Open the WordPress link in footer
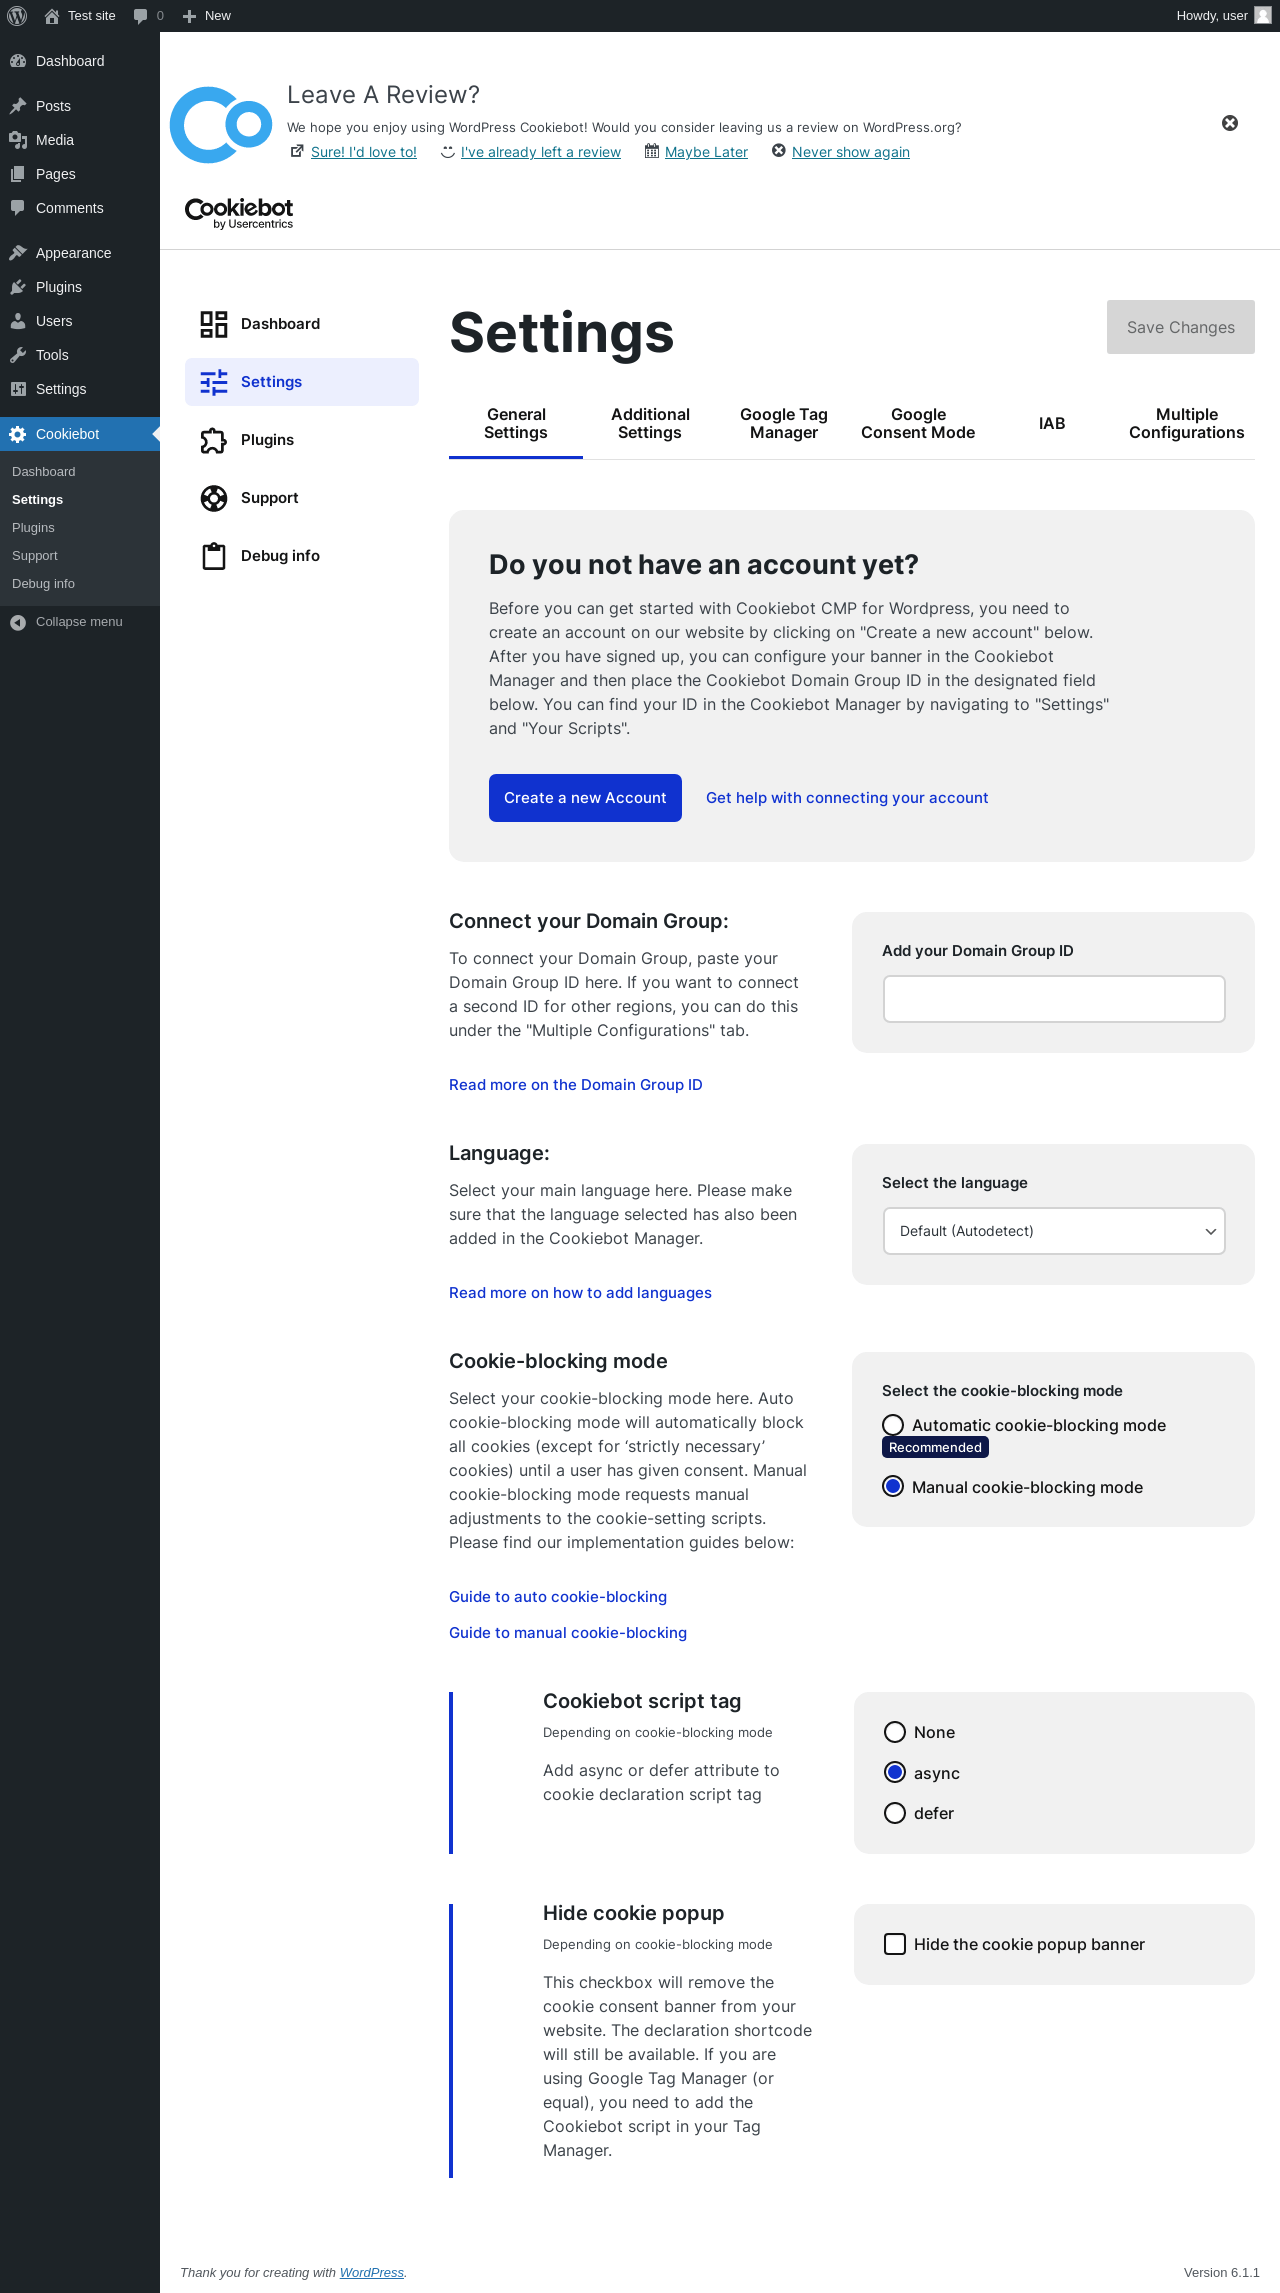1280x2293 pixels. tap(371, 2272)
